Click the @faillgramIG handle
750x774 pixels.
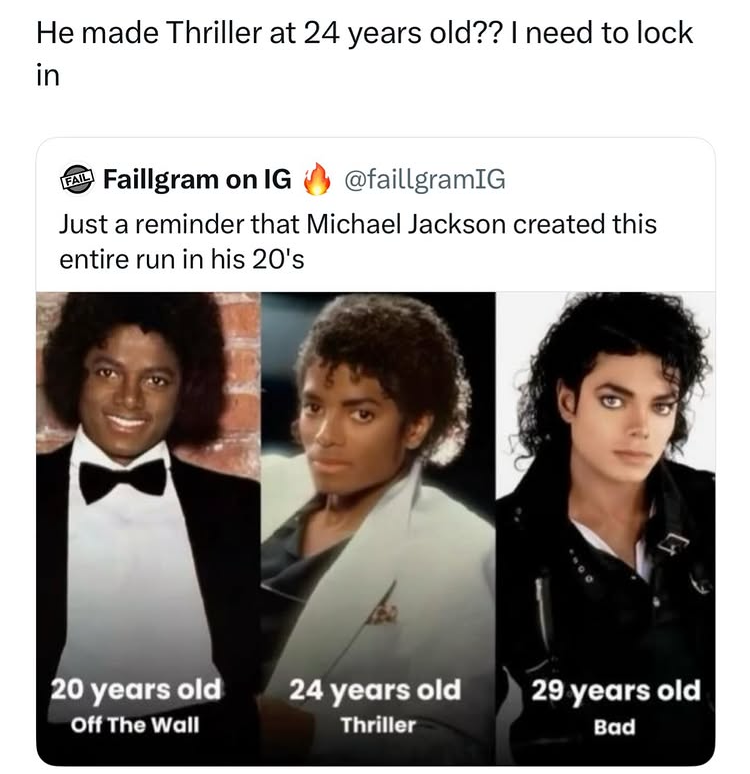(x=425, y=180)
